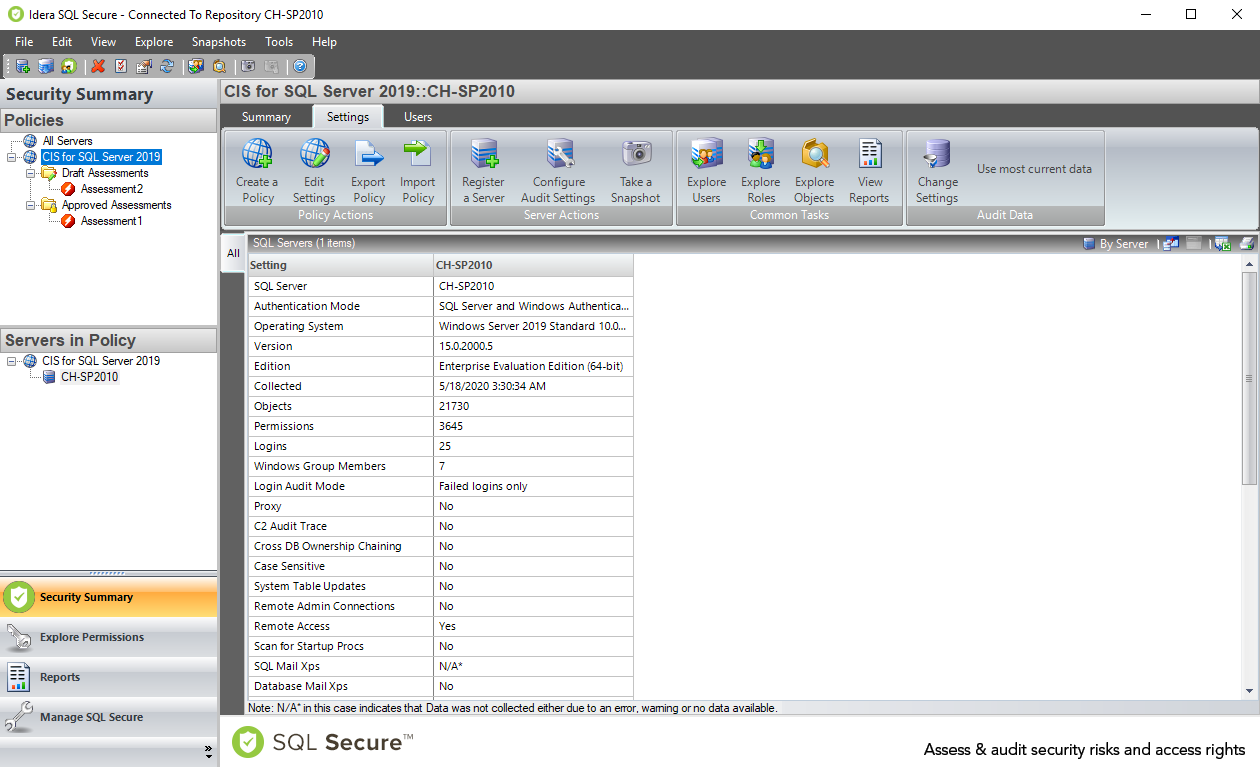Image resolution: width=1260 pixels, height=767 pixels.
Task: Open the File menu
Action: 24,42
